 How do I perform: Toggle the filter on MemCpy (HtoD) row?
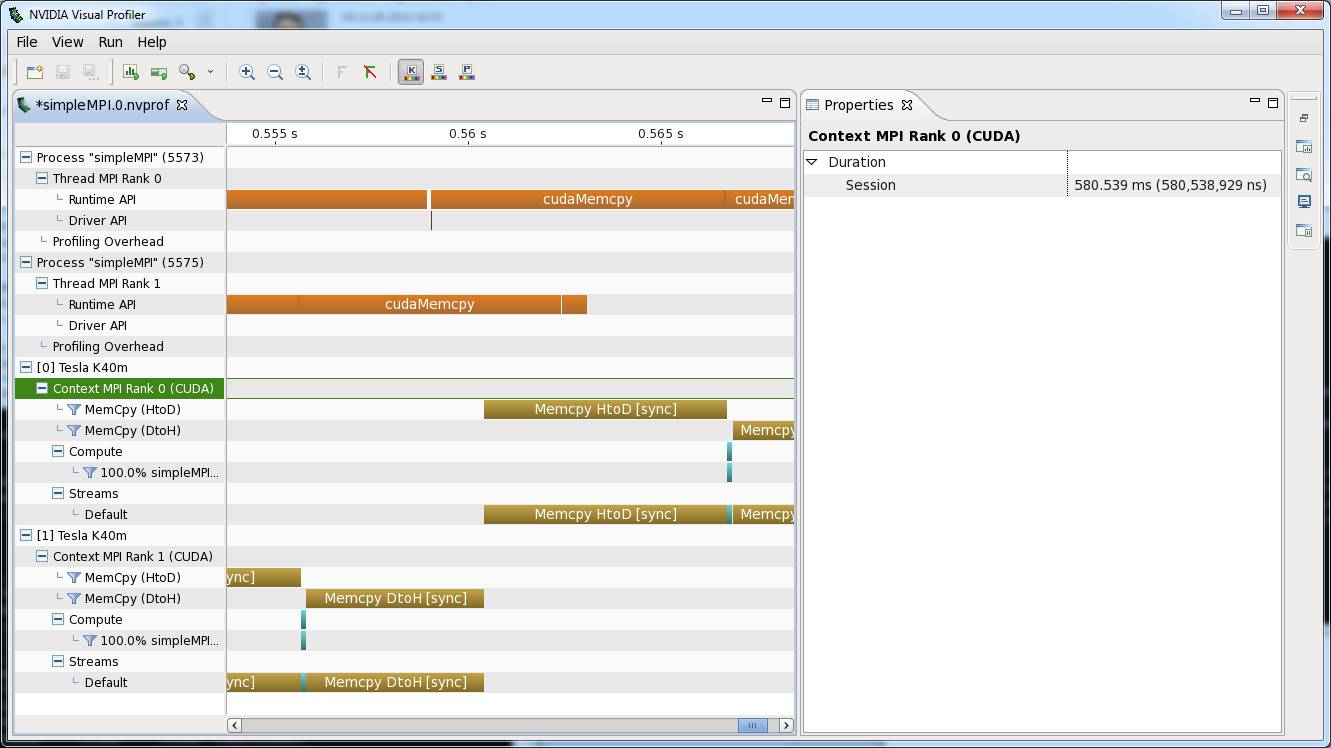(74, 409)
